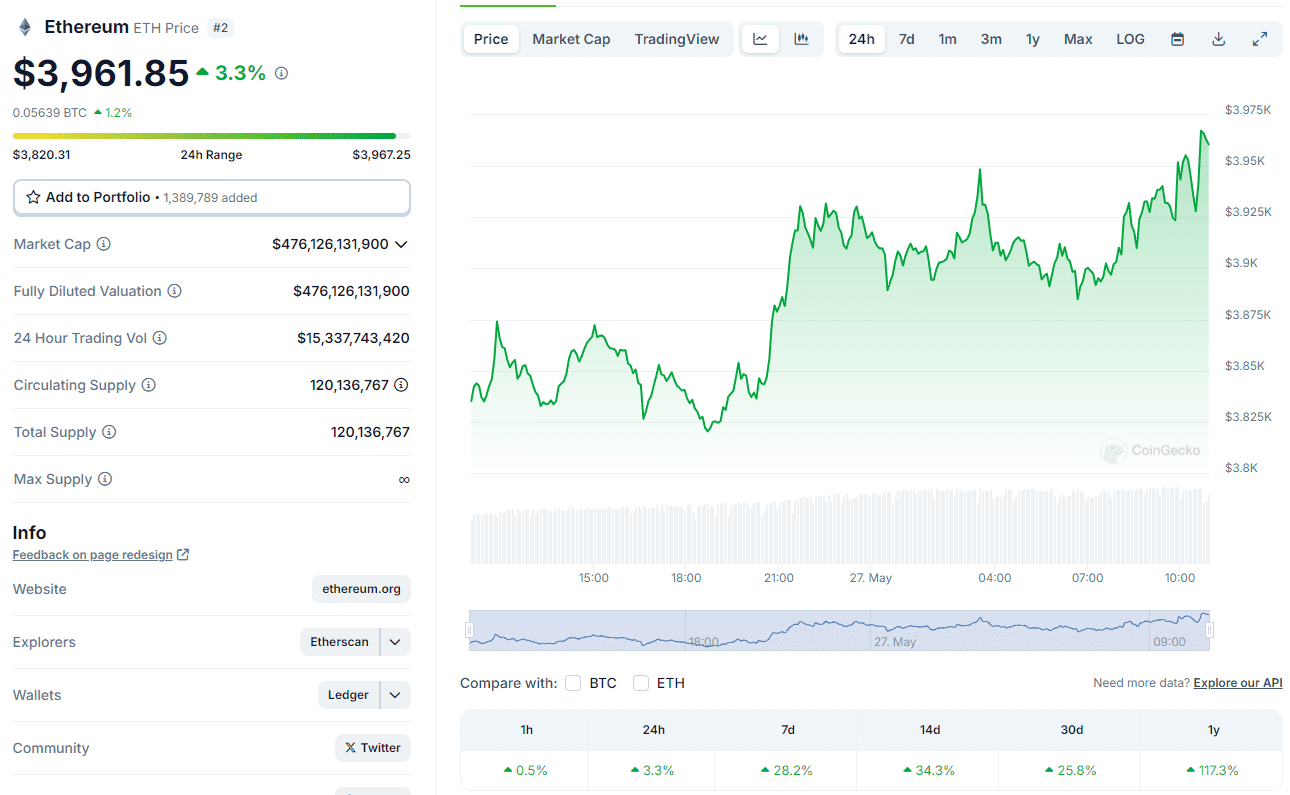The height and width of the screenshot is (795, 1290).
Task: Select the 1m time range
Action: tap(947, 39)
